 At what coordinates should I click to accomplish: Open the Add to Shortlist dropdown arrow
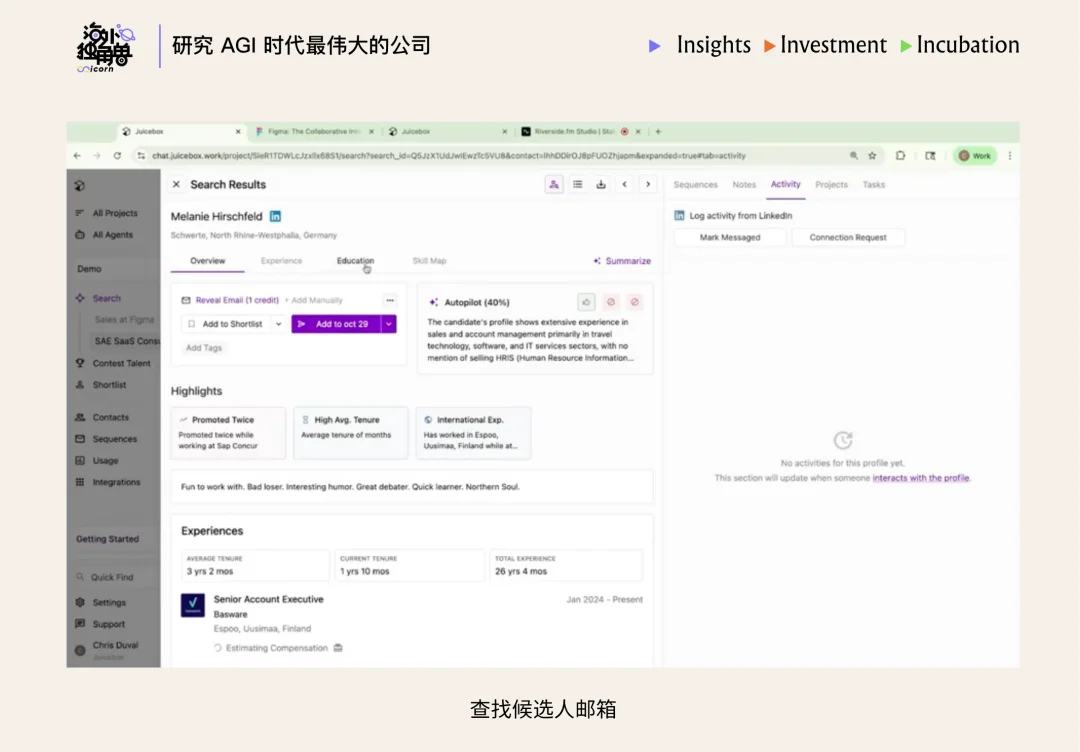point(278,325)
